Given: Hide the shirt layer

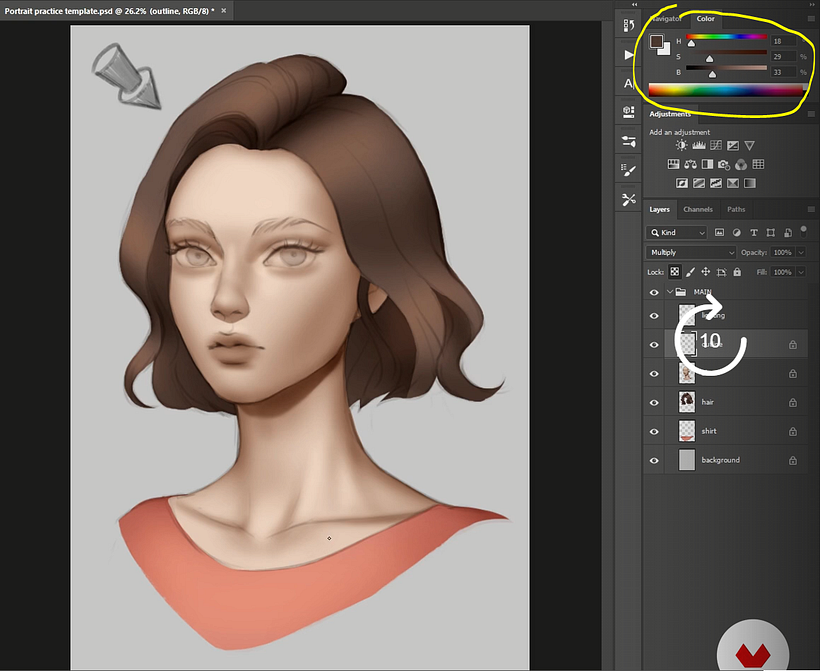Looking at the screenshot, I should [654, 431].
